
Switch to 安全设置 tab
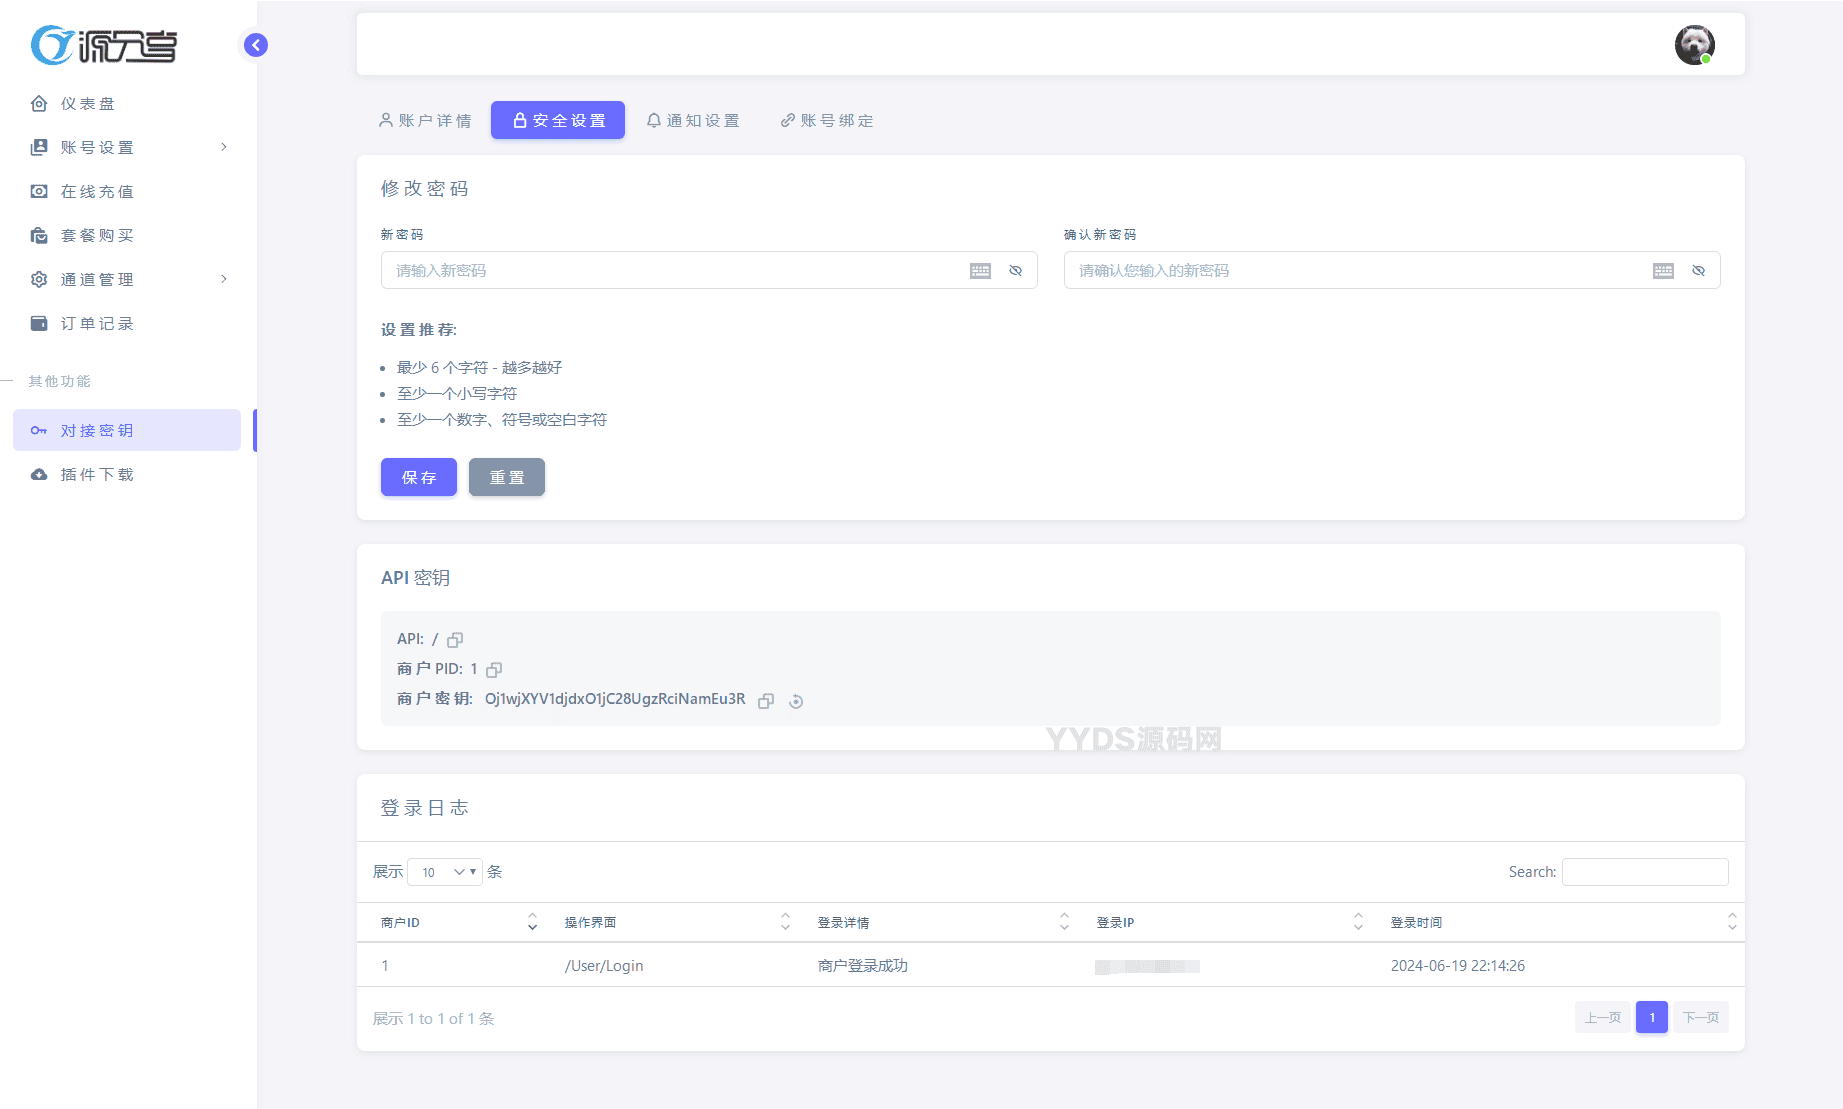click(558, 120)
